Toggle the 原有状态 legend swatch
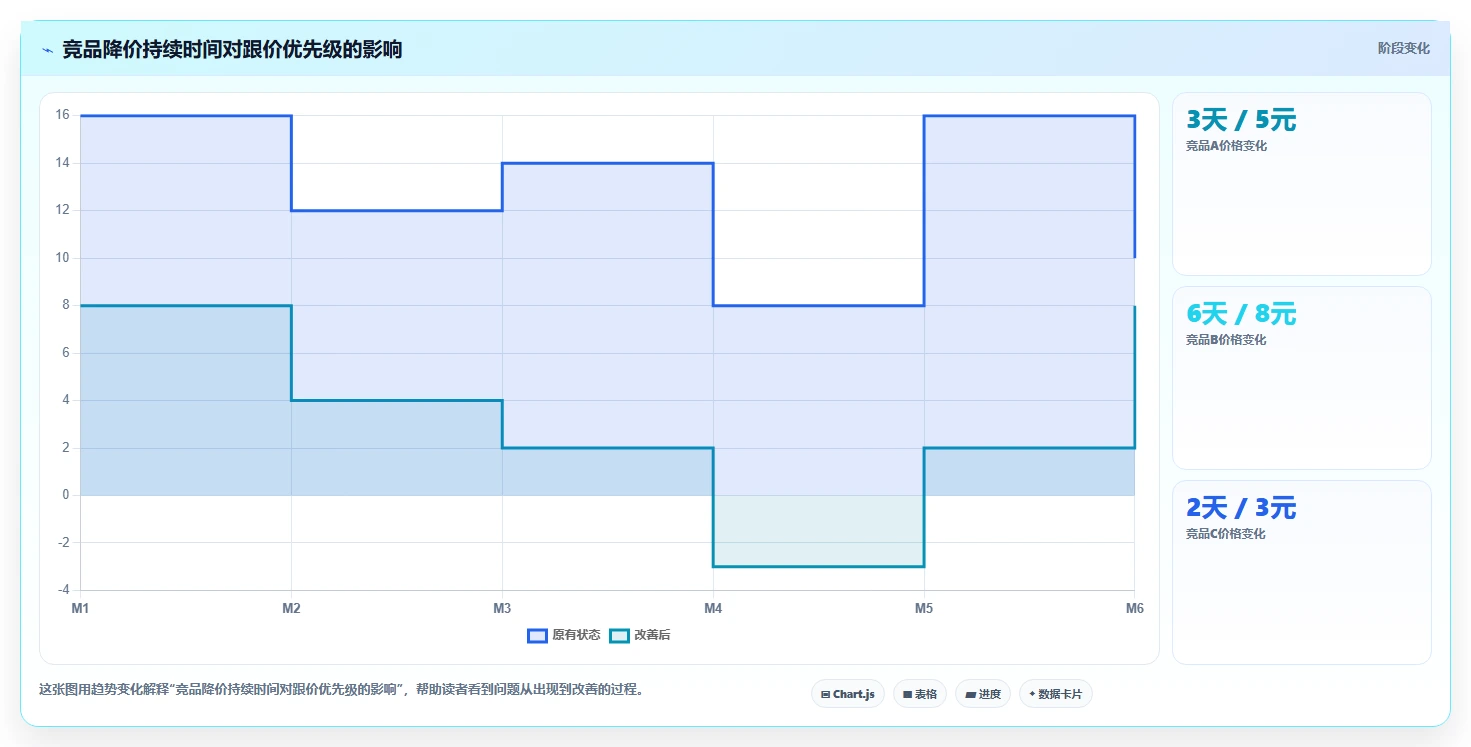This screenshot has height=747, width=1471. pos(537,636)
